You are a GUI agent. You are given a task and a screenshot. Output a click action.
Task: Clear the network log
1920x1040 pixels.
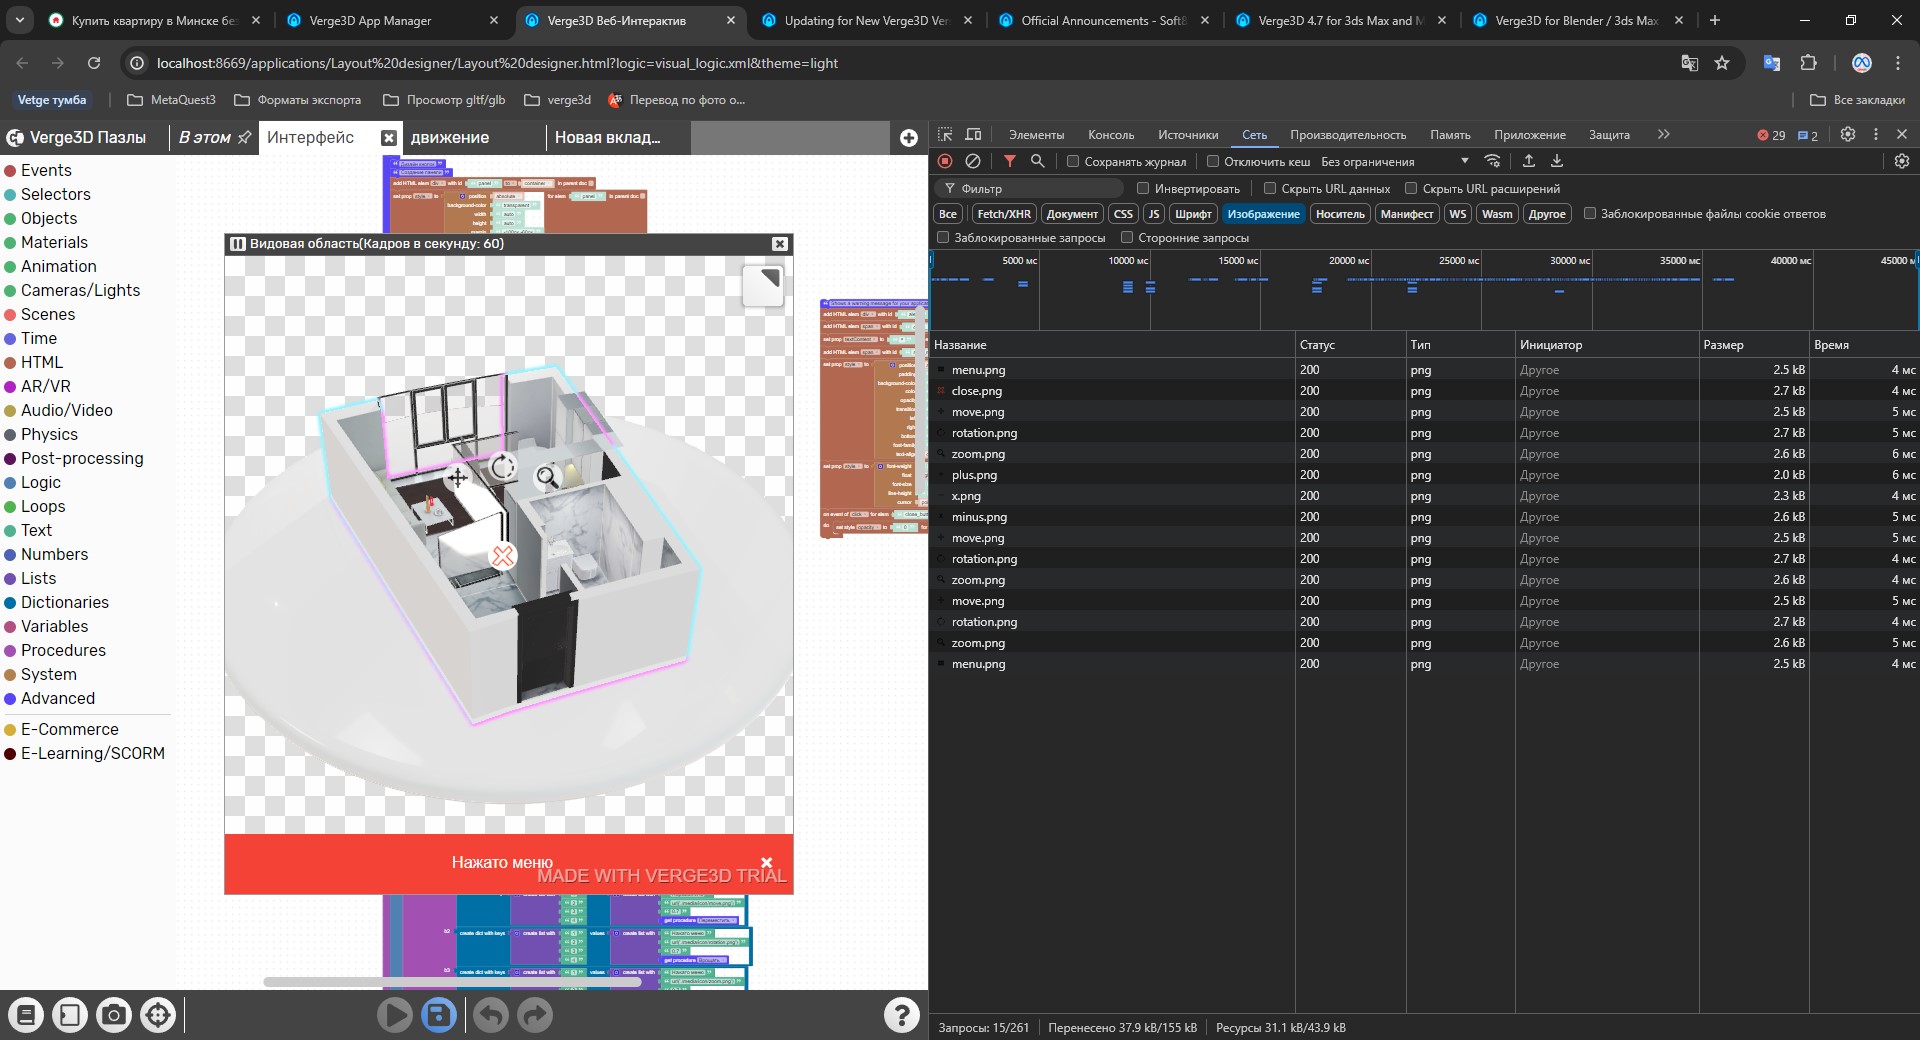click(x=973, y=161)
